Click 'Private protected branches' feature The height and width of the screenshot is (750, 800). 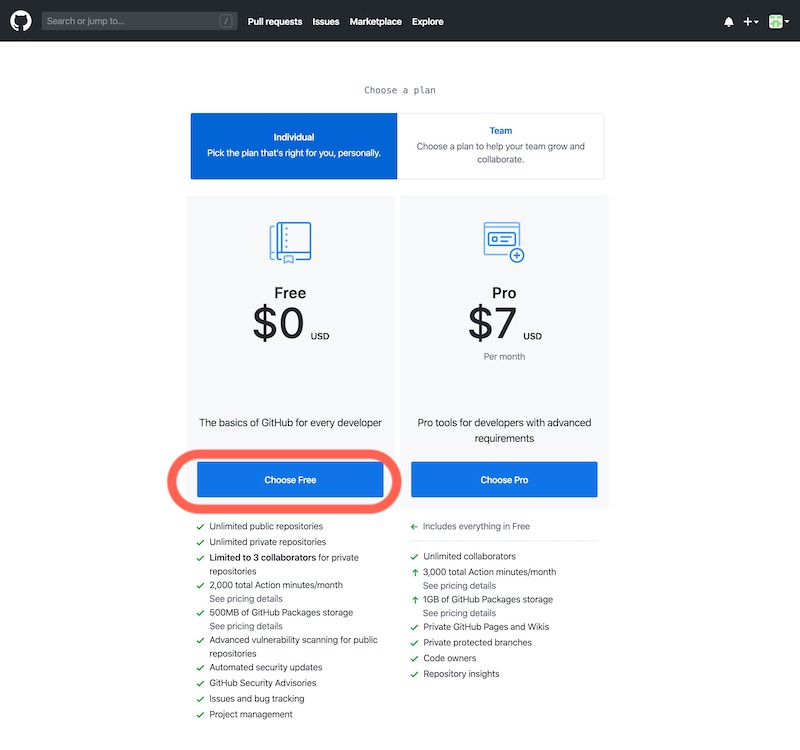[478, 643]
